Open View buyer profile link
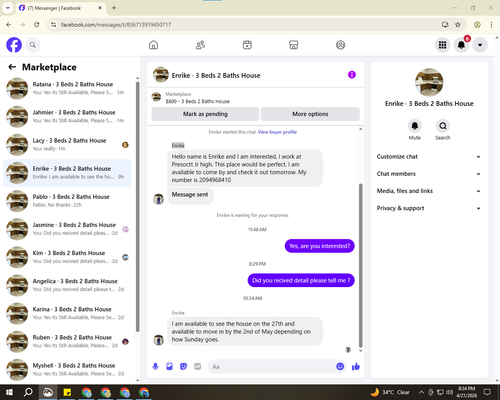This screenshot has width=500, height=400. 277,132
